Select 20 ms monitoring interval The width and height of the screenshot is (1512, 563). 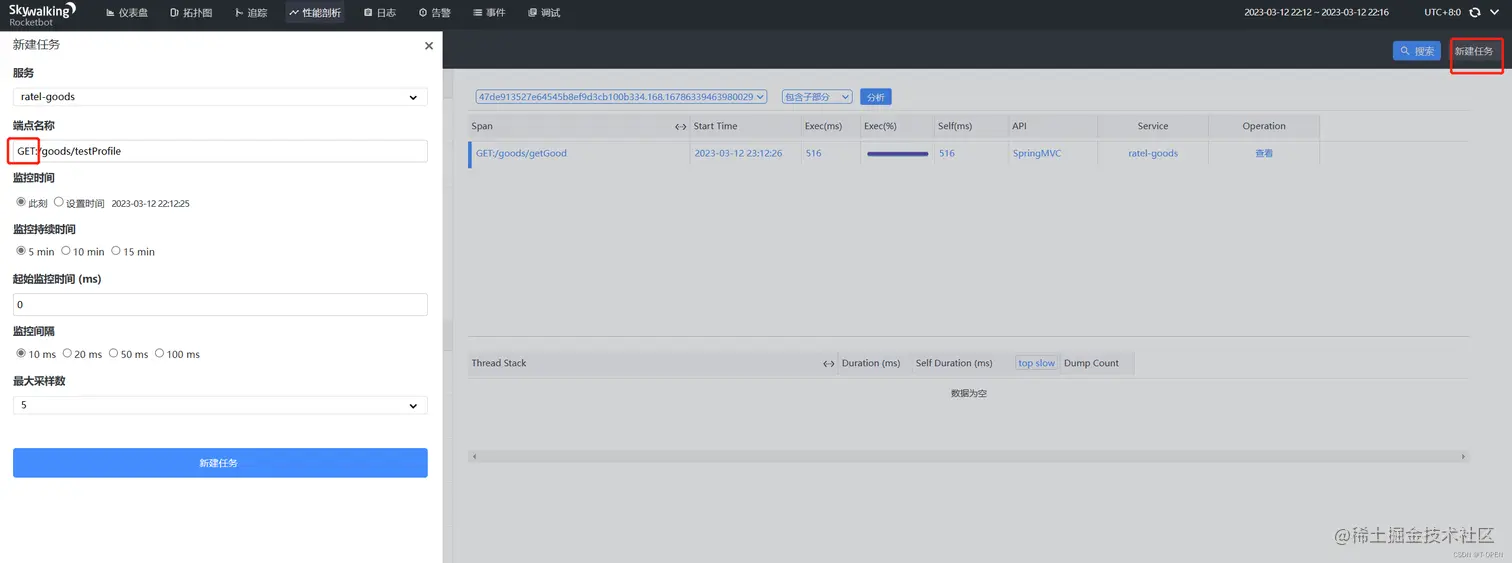[x=68, y=353]
